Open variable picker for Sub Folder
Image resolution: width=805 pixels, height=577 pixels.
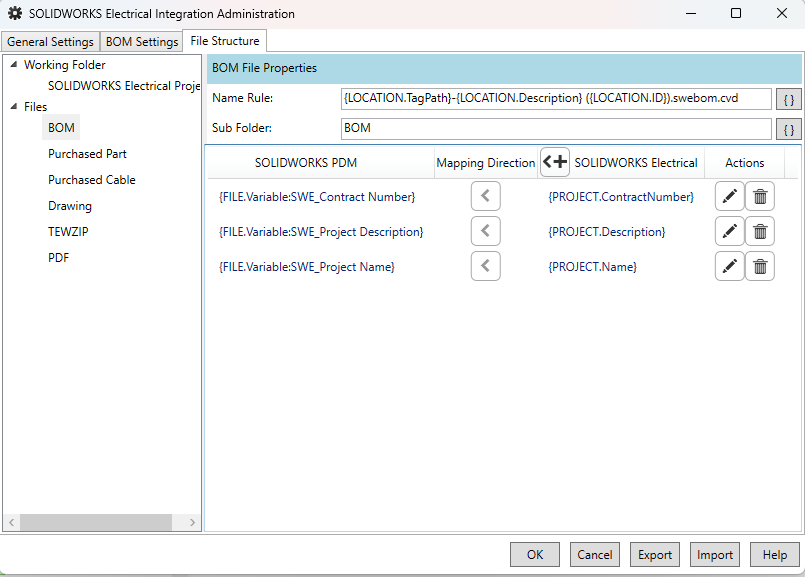coord(789,129)
